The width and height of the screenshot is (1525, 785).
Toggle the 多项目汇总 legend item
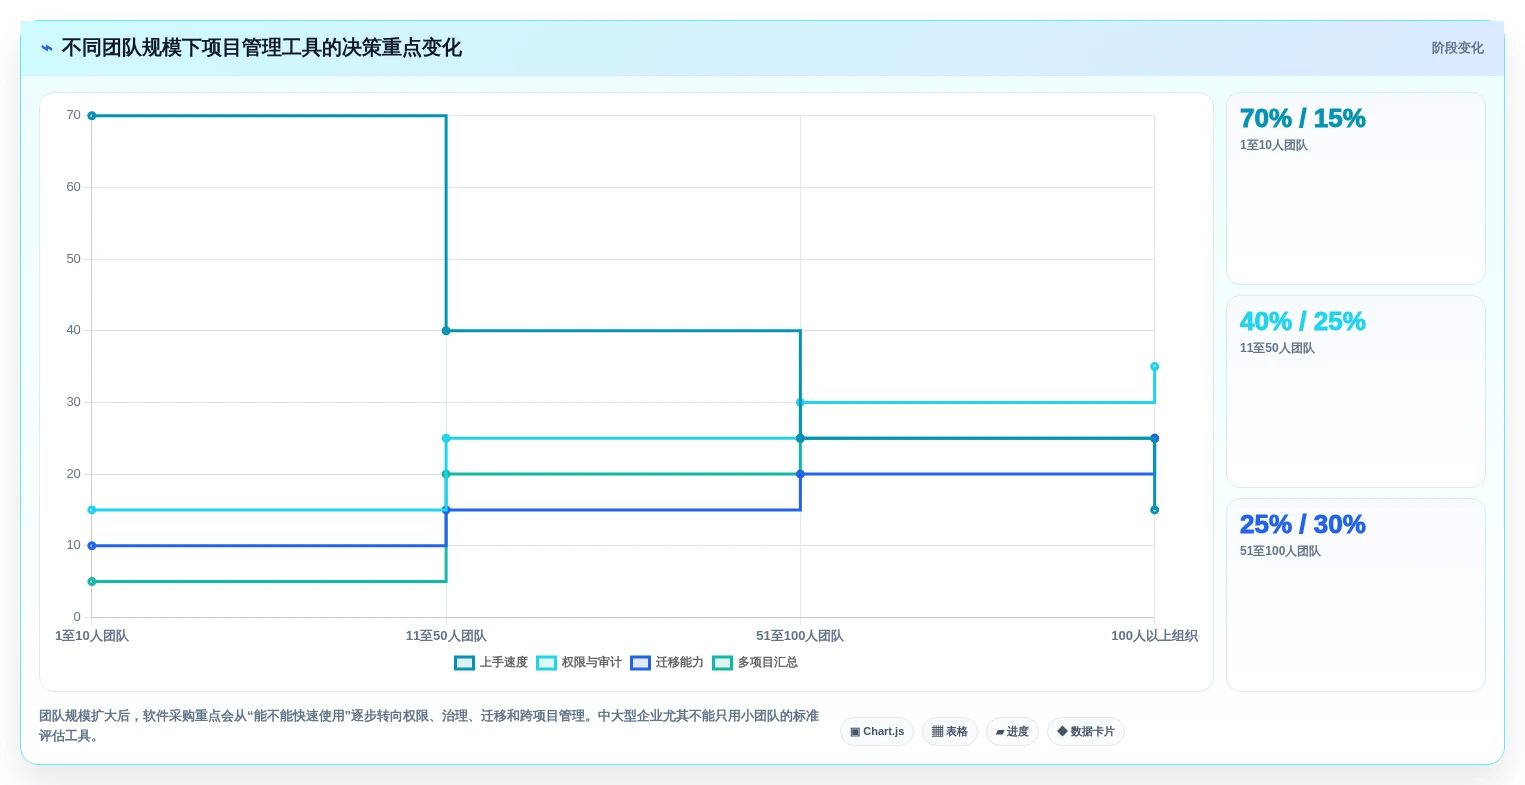[x=755, y=662]
